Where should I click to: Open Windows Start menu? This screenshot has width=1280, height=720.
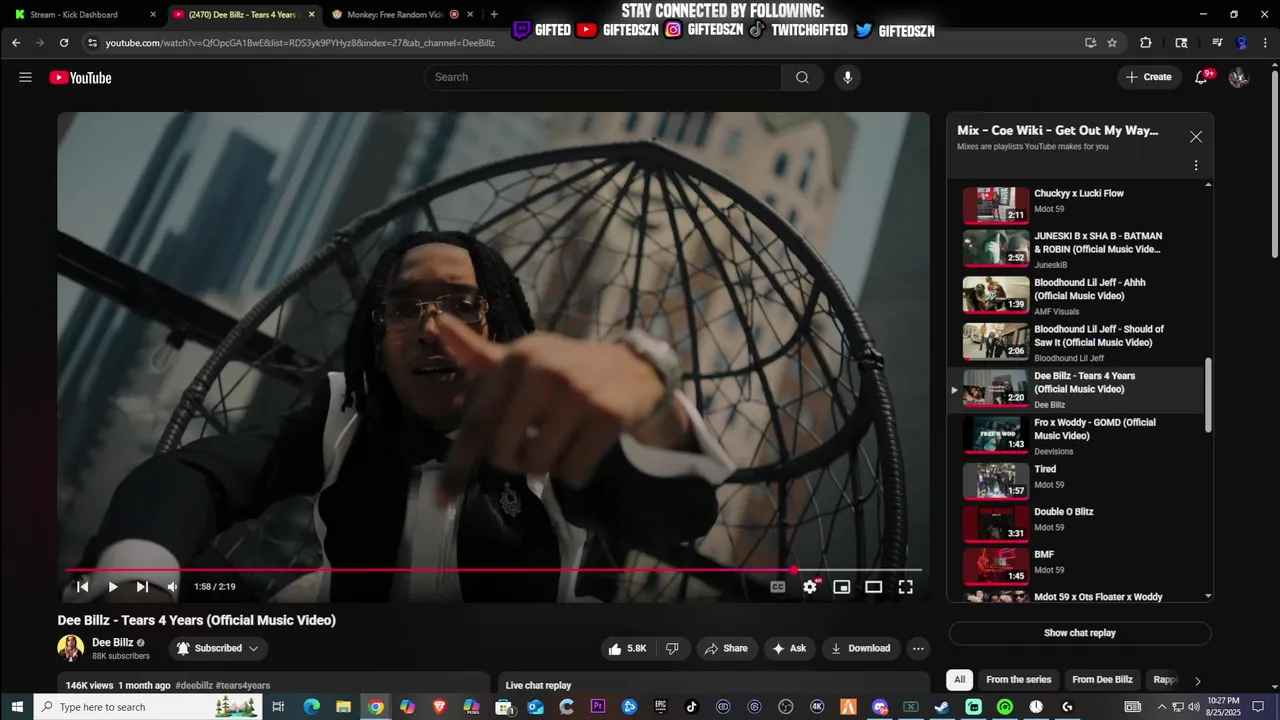(16, 707)
